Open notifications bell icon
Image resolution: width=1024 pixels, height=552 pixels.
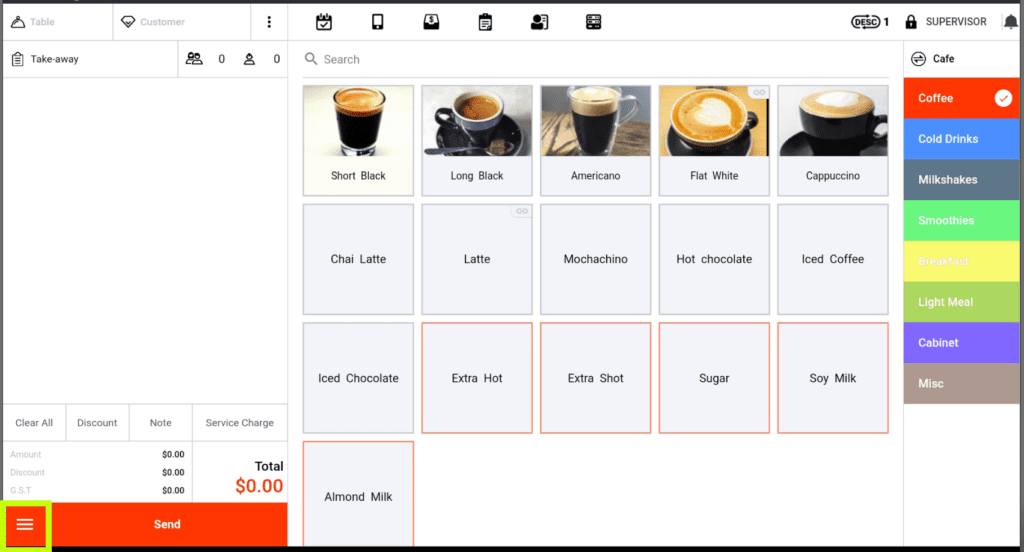tap(1010, 22)
